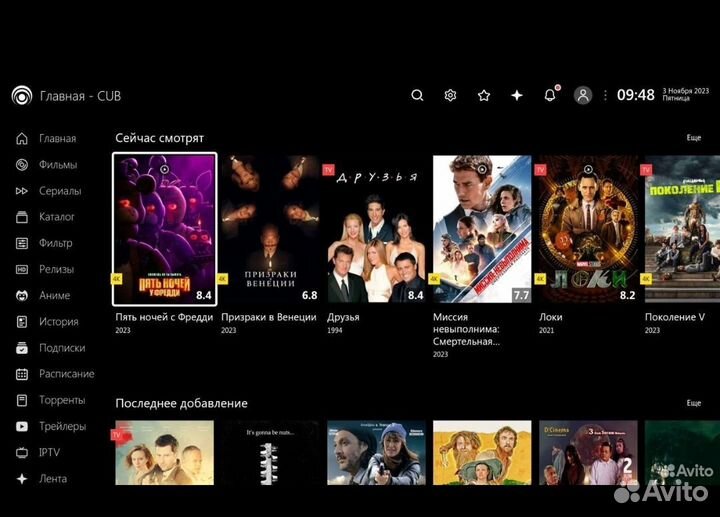Open notifications bell icon
Viewport: 720px width, 517px height.
coord(550,95)
